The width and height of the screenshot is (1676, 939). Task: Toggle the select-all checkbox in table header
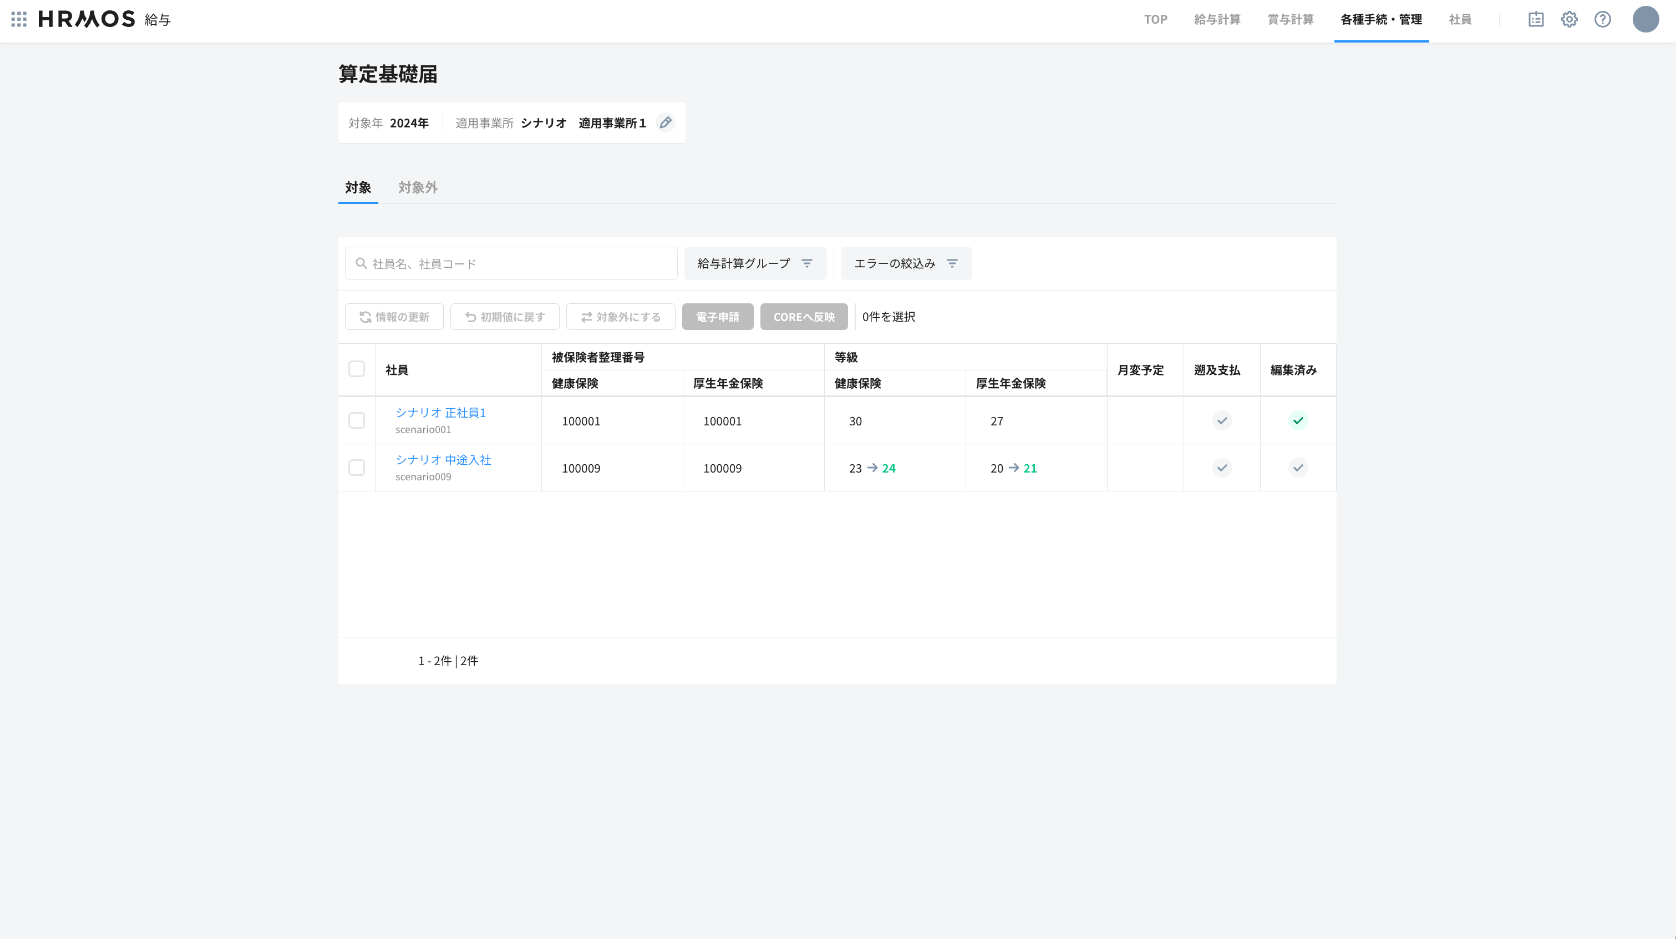coord(356,369)
